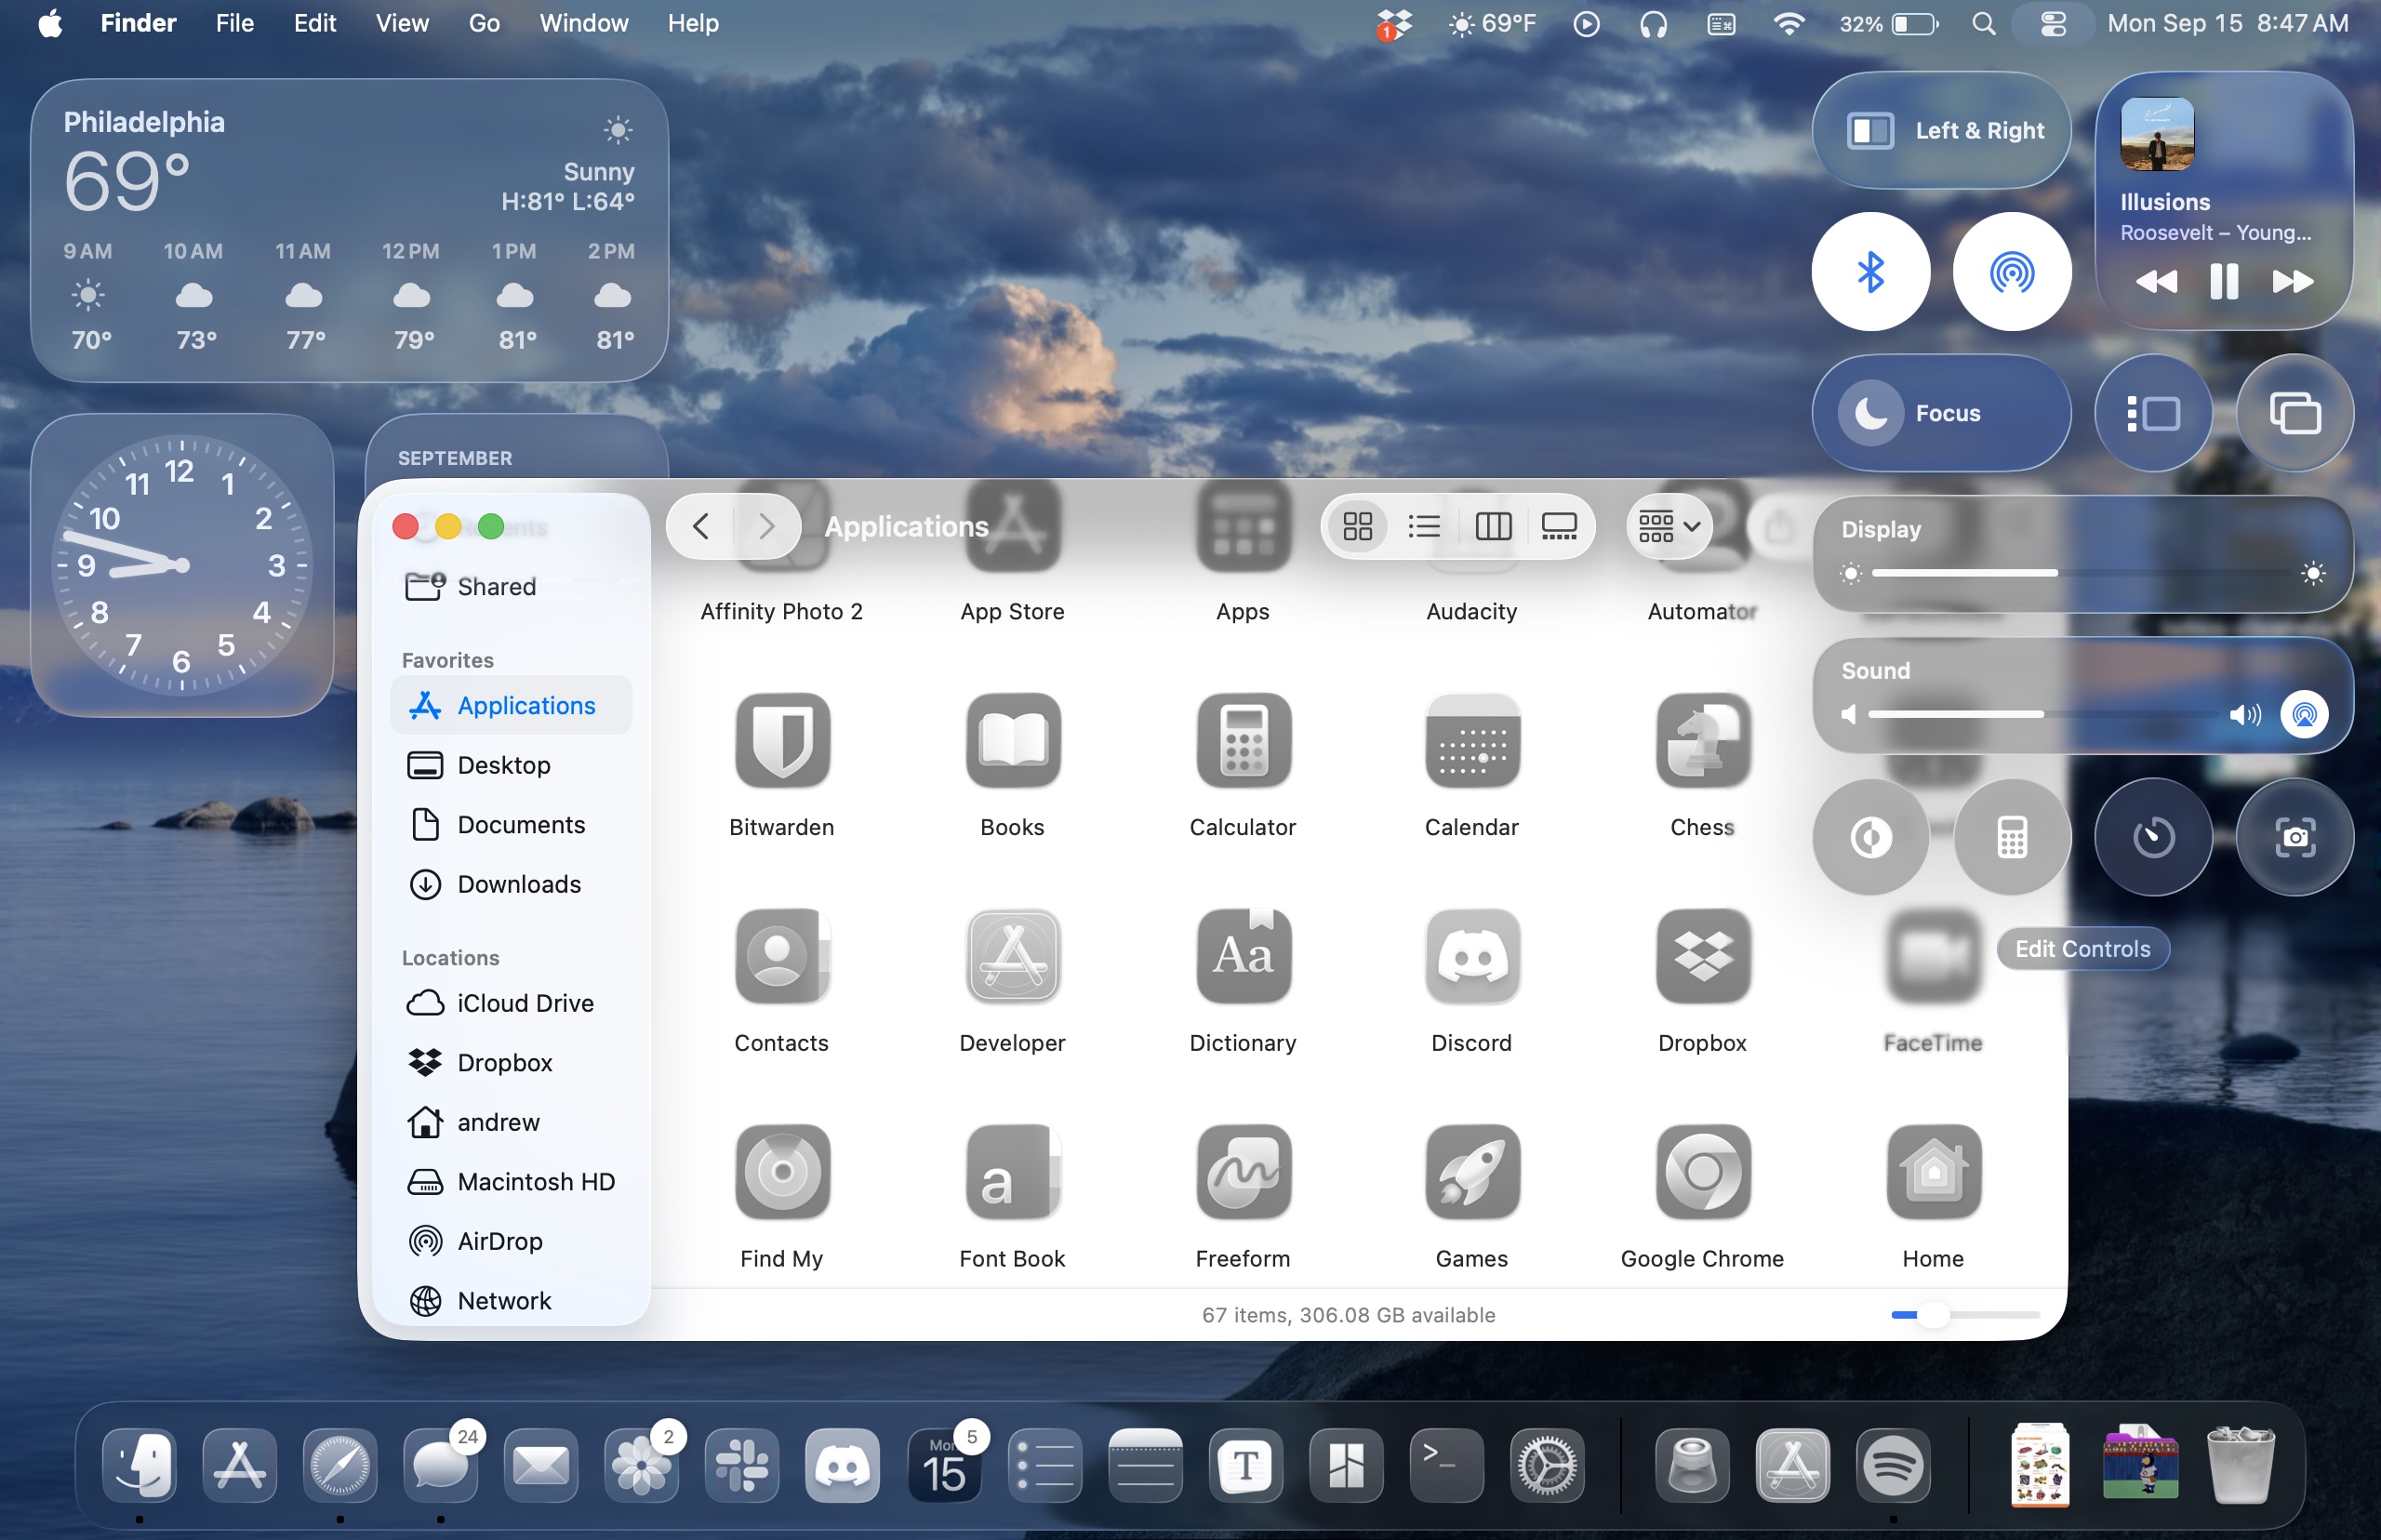Open Left & Right tiling options
Viewport: 2381px width, 1540px height.
click(1940, 131)
